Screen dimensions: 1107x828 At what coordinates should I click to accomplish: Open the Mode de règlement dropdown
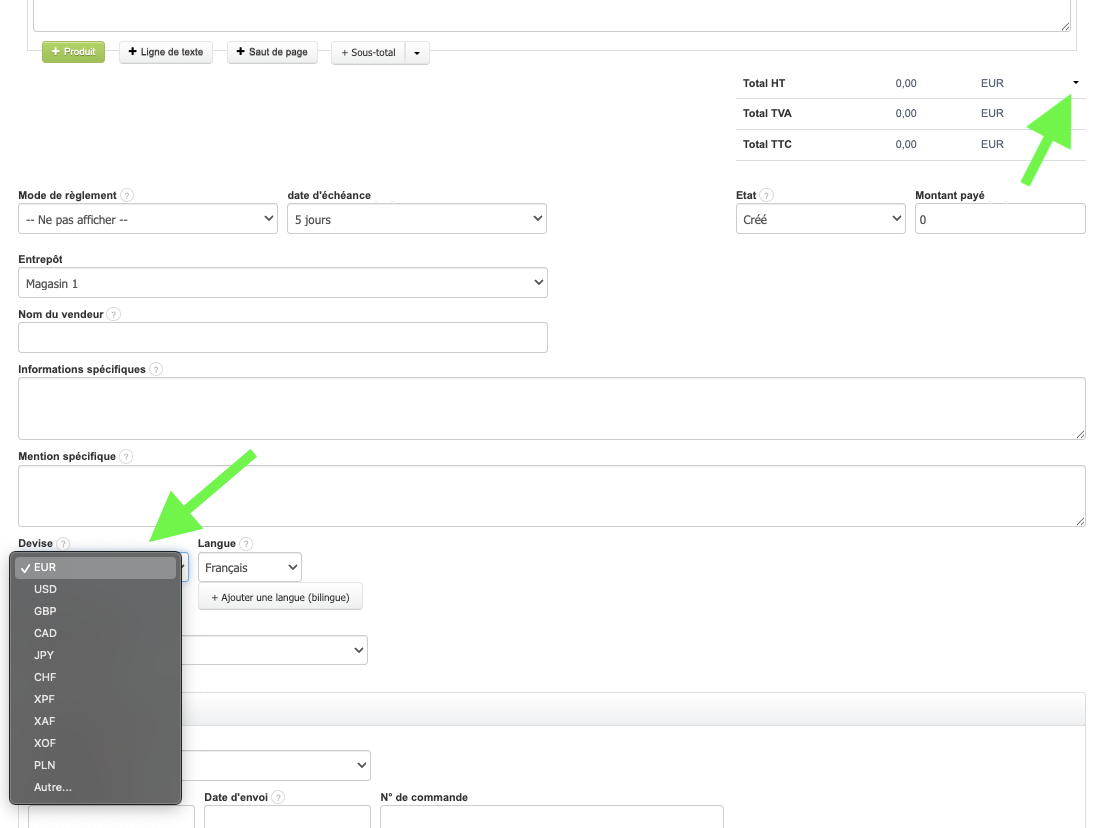pos(148,219)
